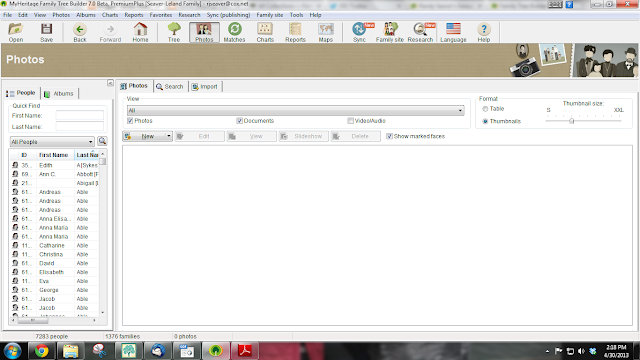
Task: Open Windows Explorer from the taskbar
Action: tap(70, 351)
